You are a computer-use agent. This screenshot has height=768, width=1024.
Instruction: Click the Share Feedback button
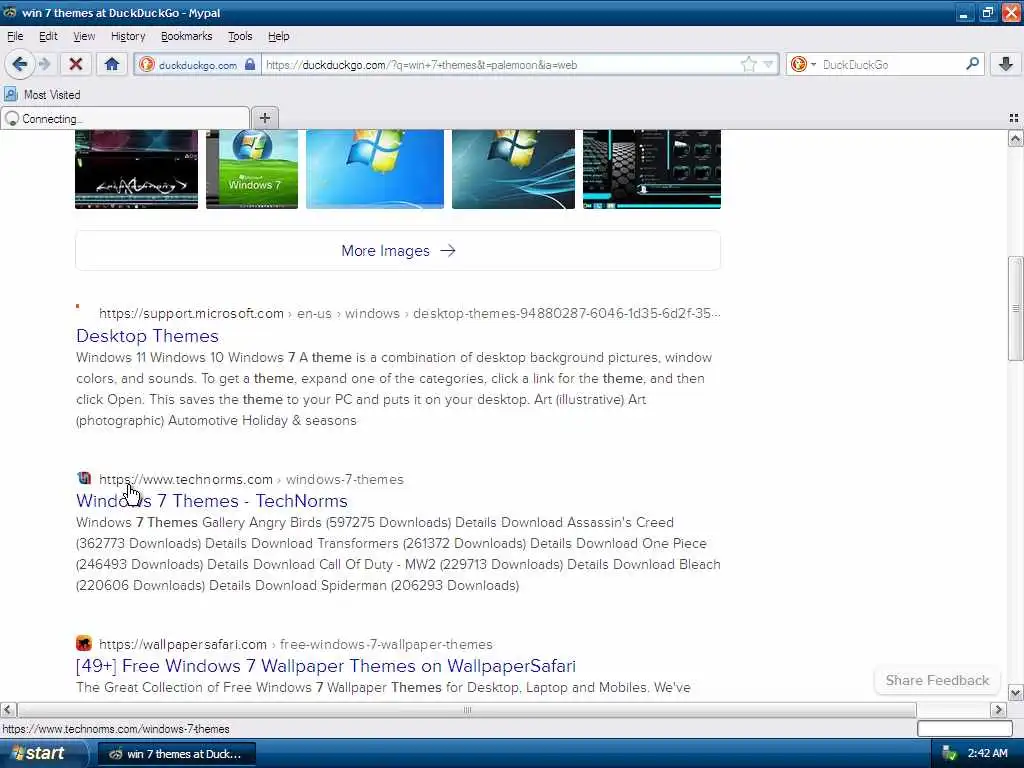pos(937,680)
